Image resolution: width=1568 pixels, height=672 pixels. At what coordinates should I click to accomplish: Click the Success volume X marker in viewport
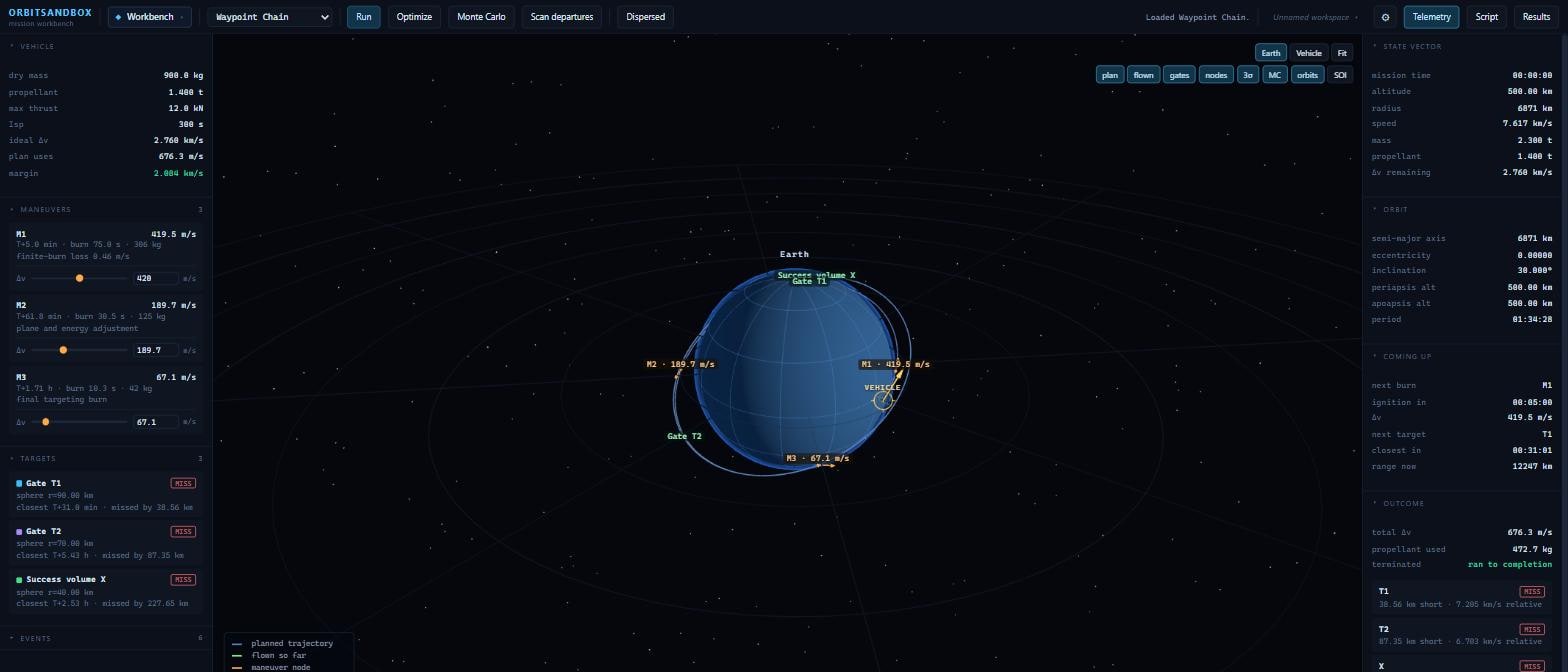(817, 275)
